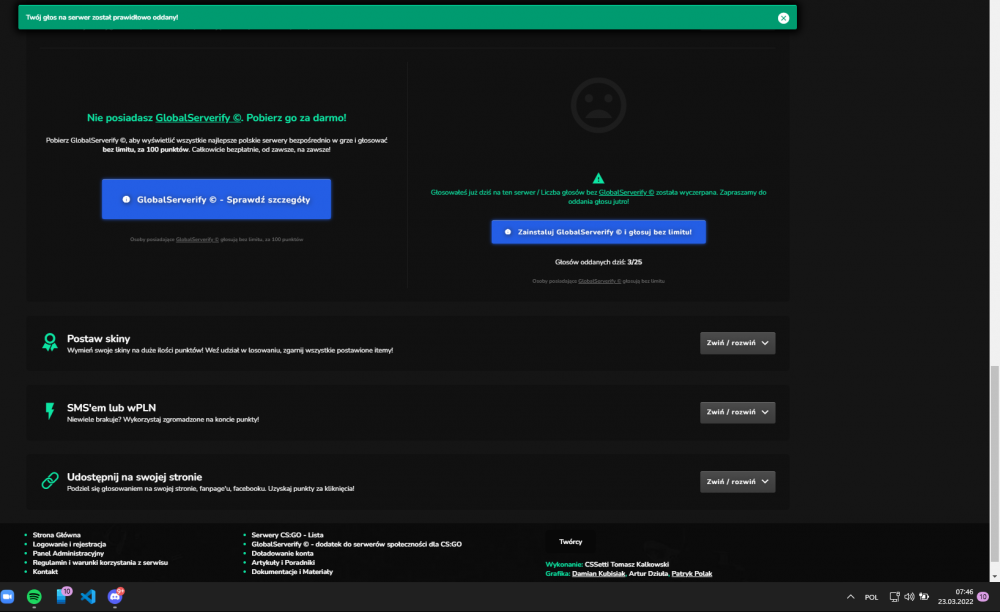This screenshot has height=612, width=1000.
Task: Open the network tray icon
Action: [x=895, y=597]
